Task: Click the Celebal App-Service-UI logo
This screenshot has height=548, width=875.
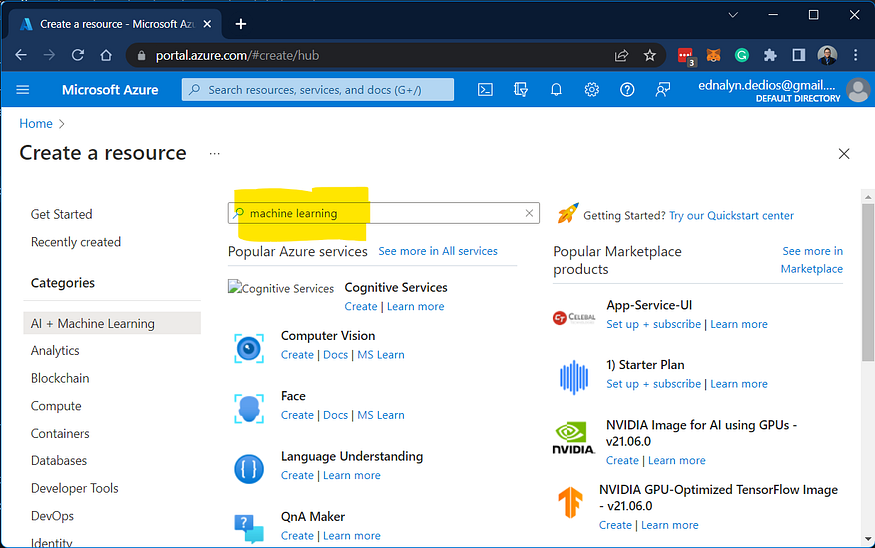Action: (x=574, y=318)
